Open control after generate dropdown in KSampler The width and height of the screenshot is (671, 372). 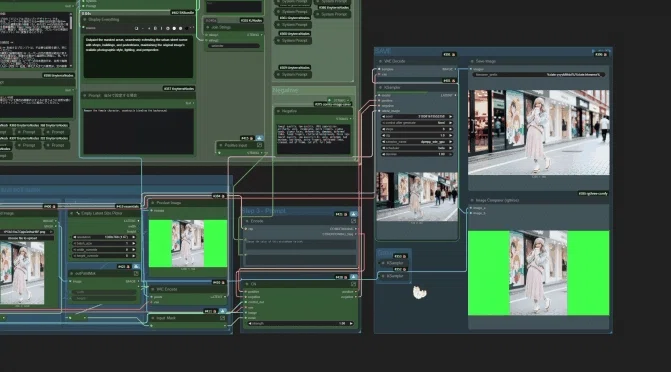coord(417,123)
